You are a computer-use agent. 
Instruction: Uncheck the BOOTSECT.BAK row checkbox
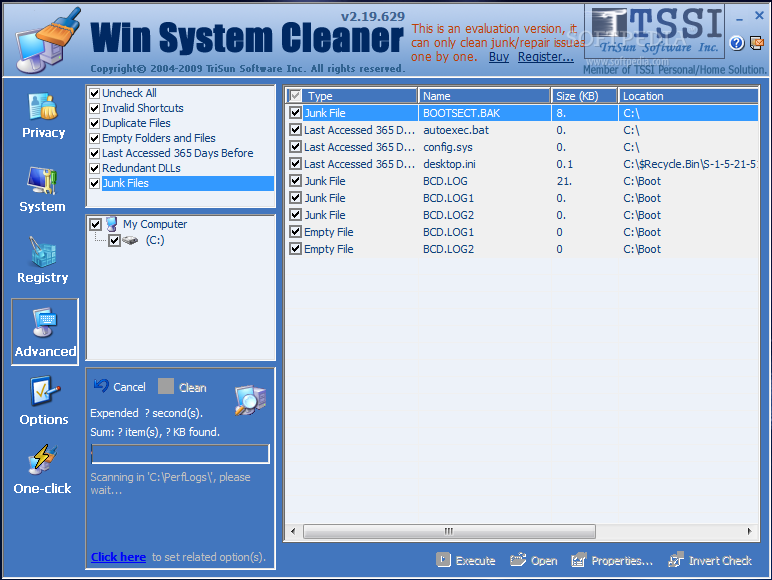click(295, 113)
